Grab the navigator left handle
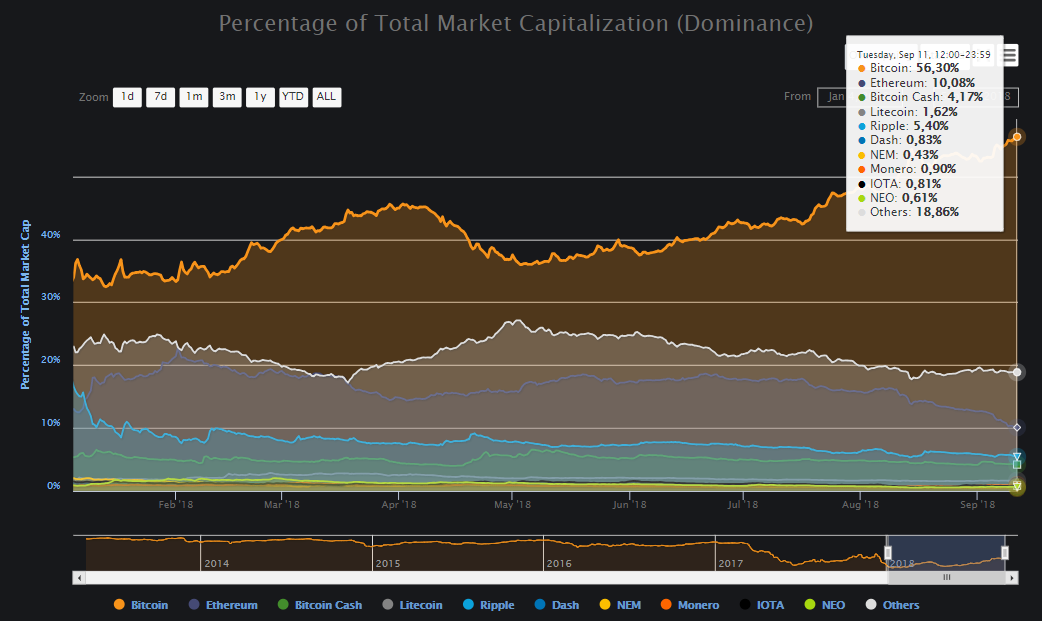The height and width of the screenshot is (621, 1042). click(887, 553)
